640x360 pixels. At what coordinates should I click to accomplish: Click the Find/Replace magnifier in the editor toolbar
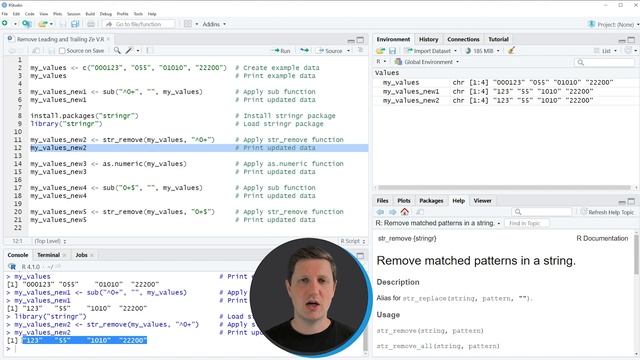(117, 51)
